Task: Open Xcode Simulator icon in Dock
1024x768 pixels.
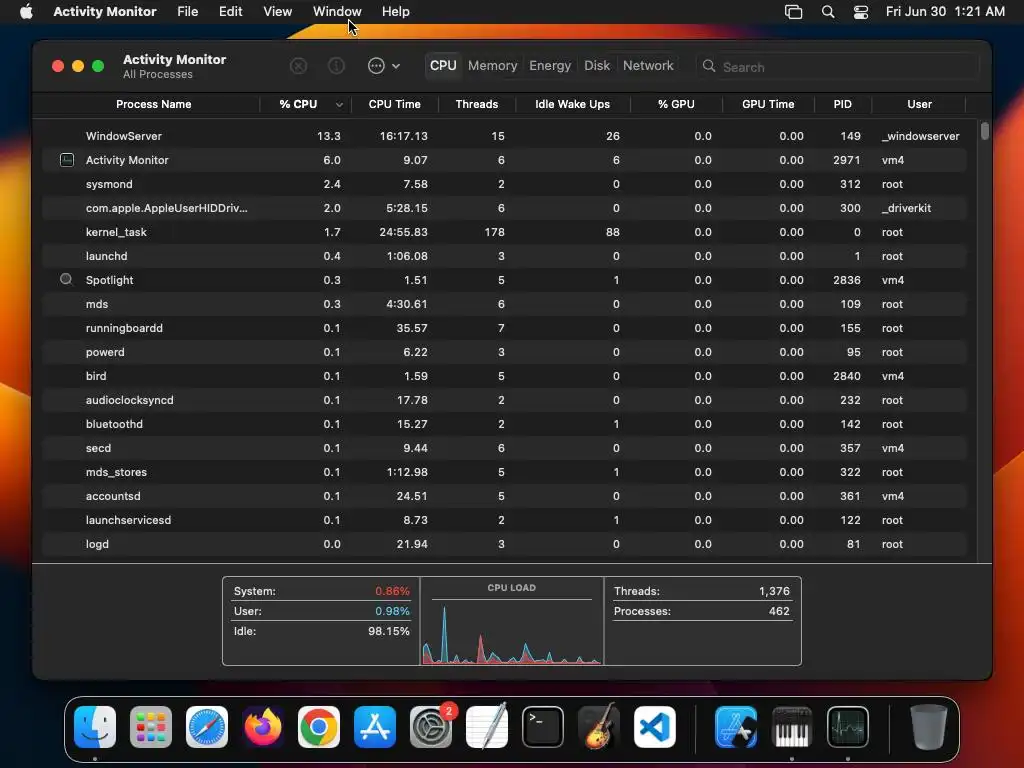Action: coord(736,727)
